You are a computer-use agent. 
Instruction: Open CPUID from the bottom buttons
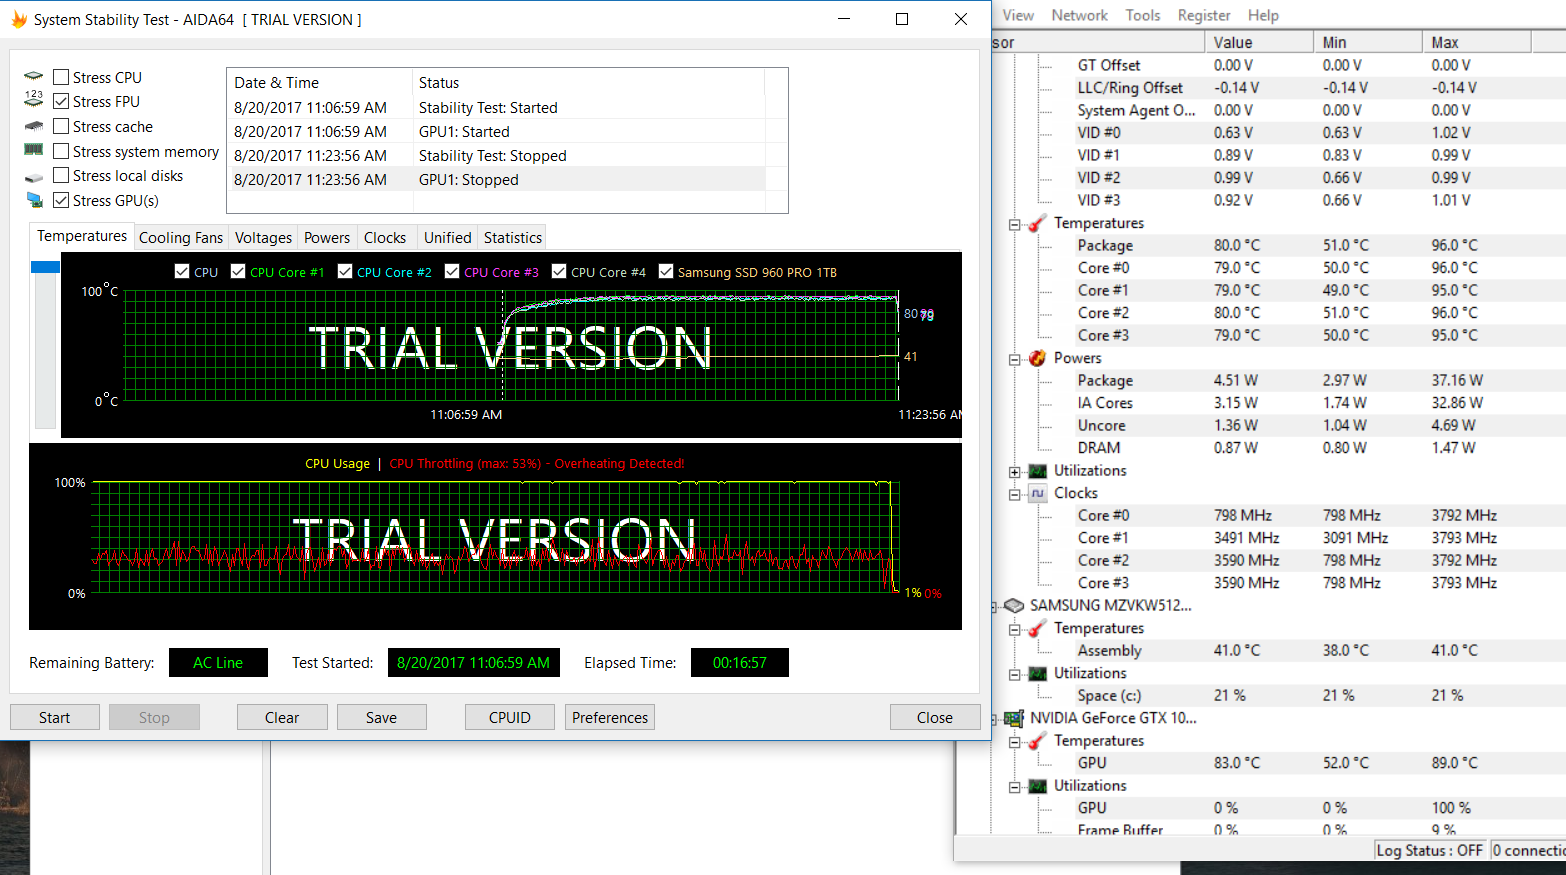(510, 717)
